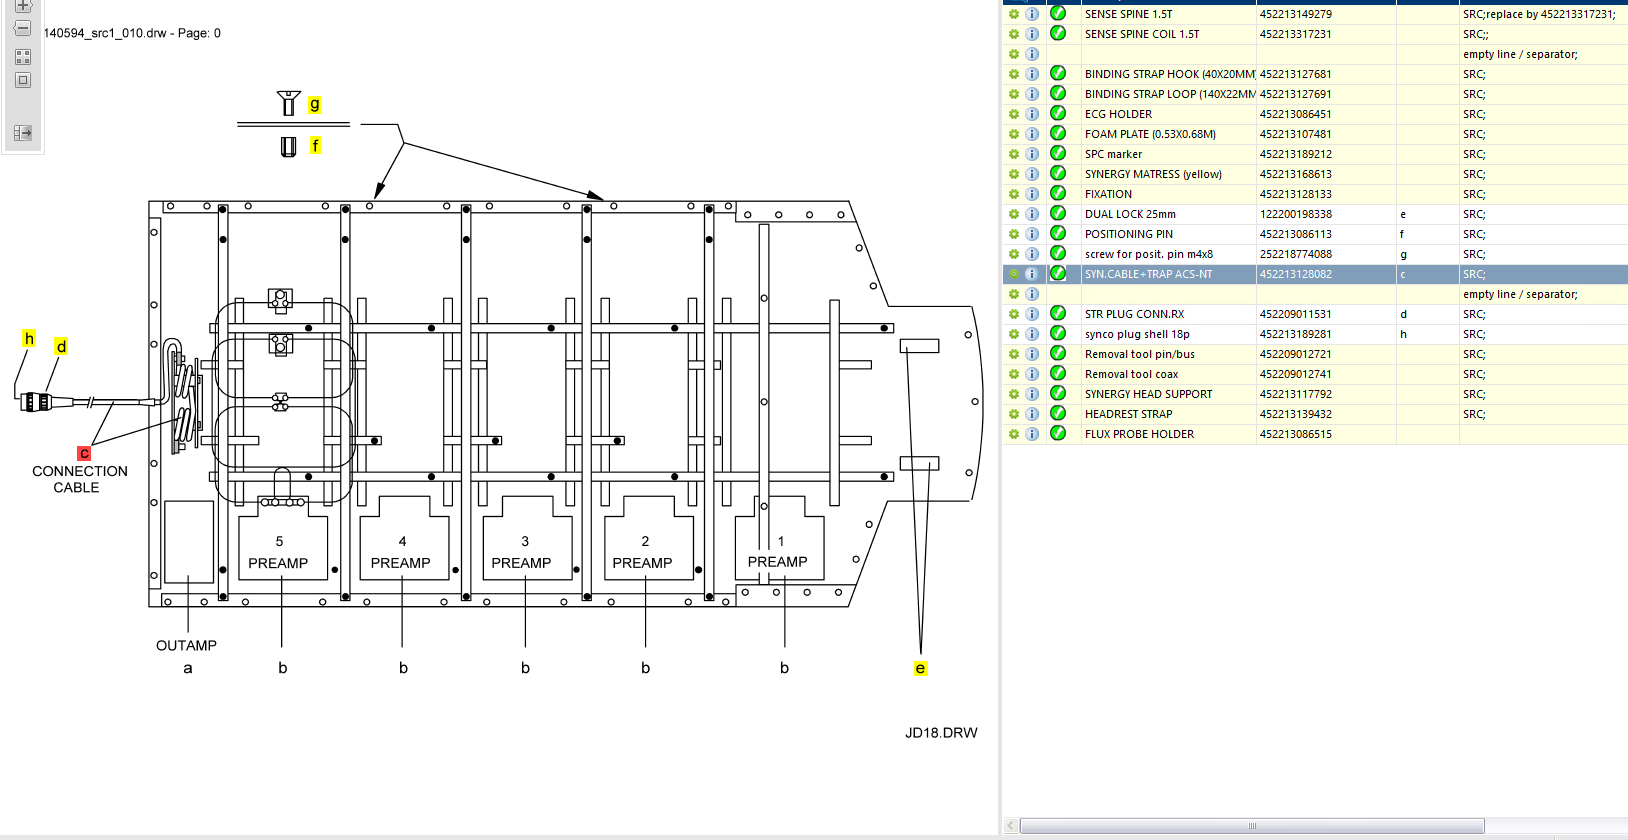The image size is (1628, 840).
Task: Click the four-square grid view icon
Action: click(x=23, y=57)
